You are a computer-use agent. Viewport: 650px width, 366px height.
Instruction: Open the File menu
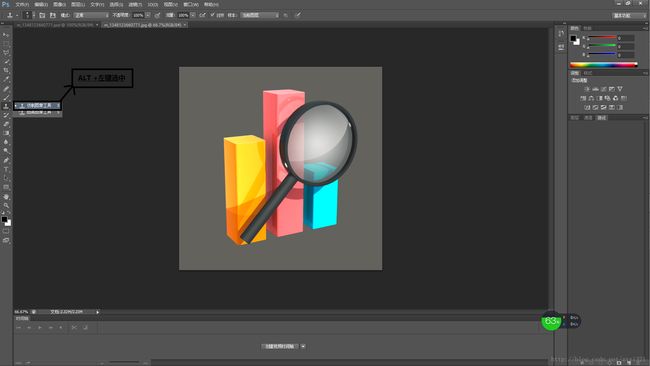[x=22, y=4]
